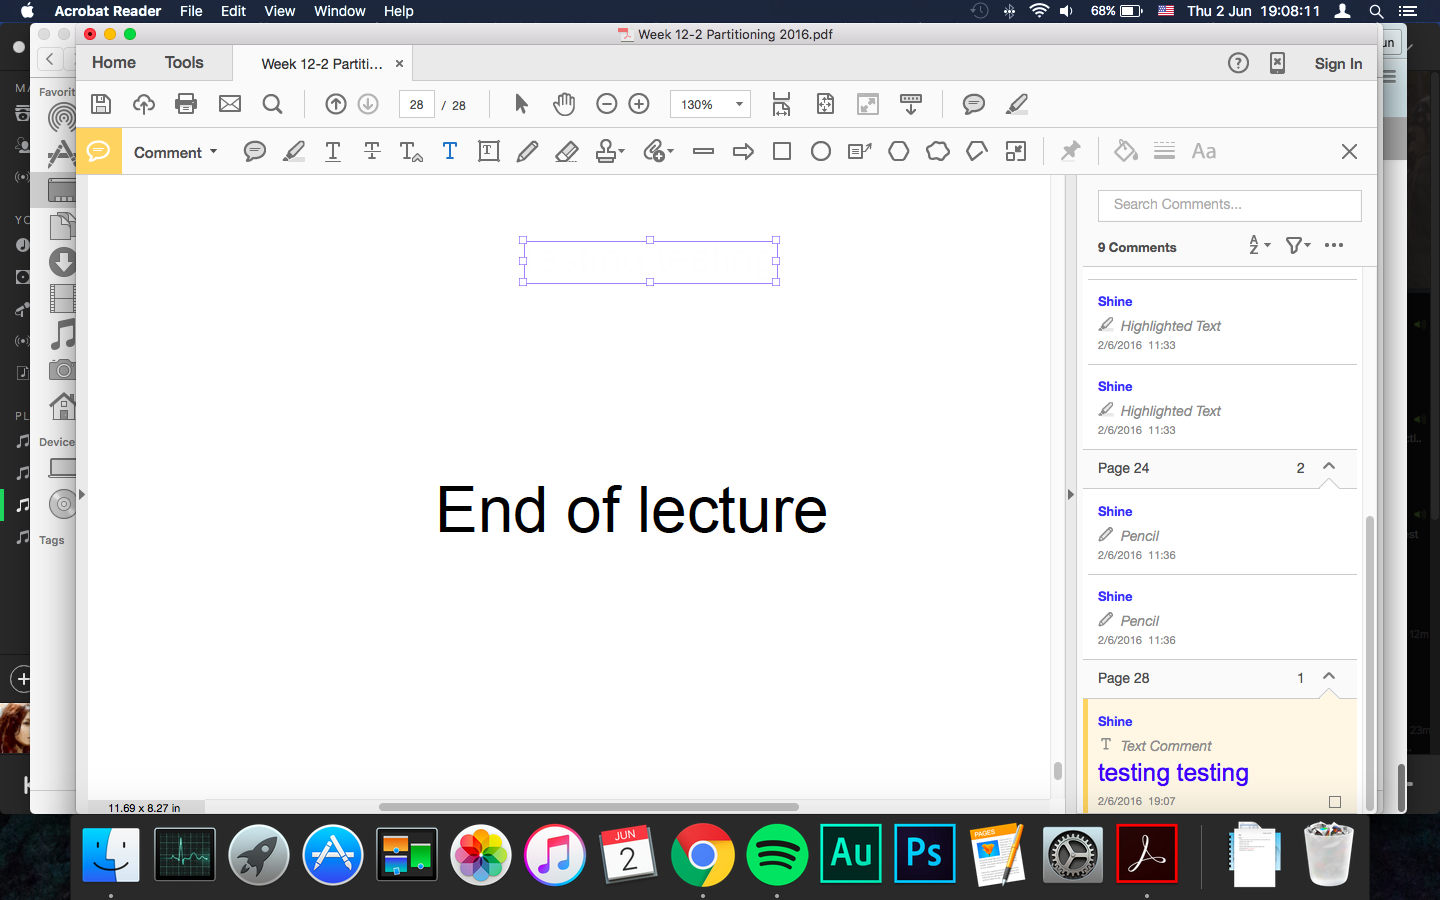Viewport: 1440px width, 900px height.
Task: Click the Send by email envelope icon
Action: click(x=230, y=104)
